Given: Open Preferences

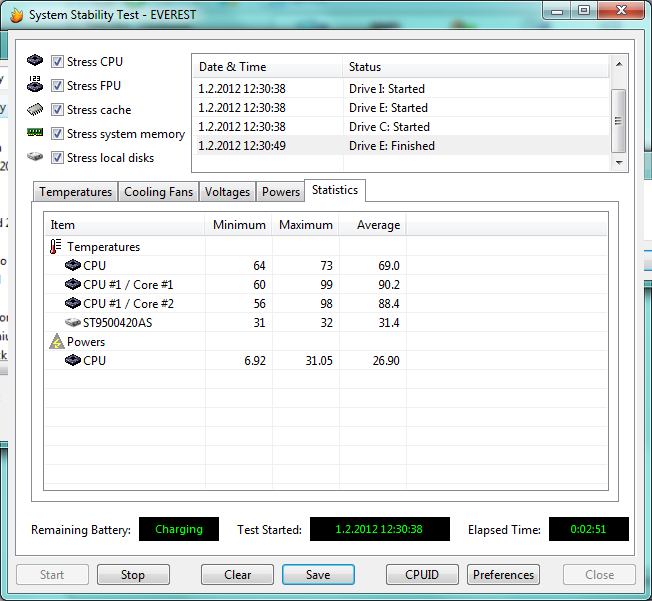Looking at the screenshot, I should point(503,575).
